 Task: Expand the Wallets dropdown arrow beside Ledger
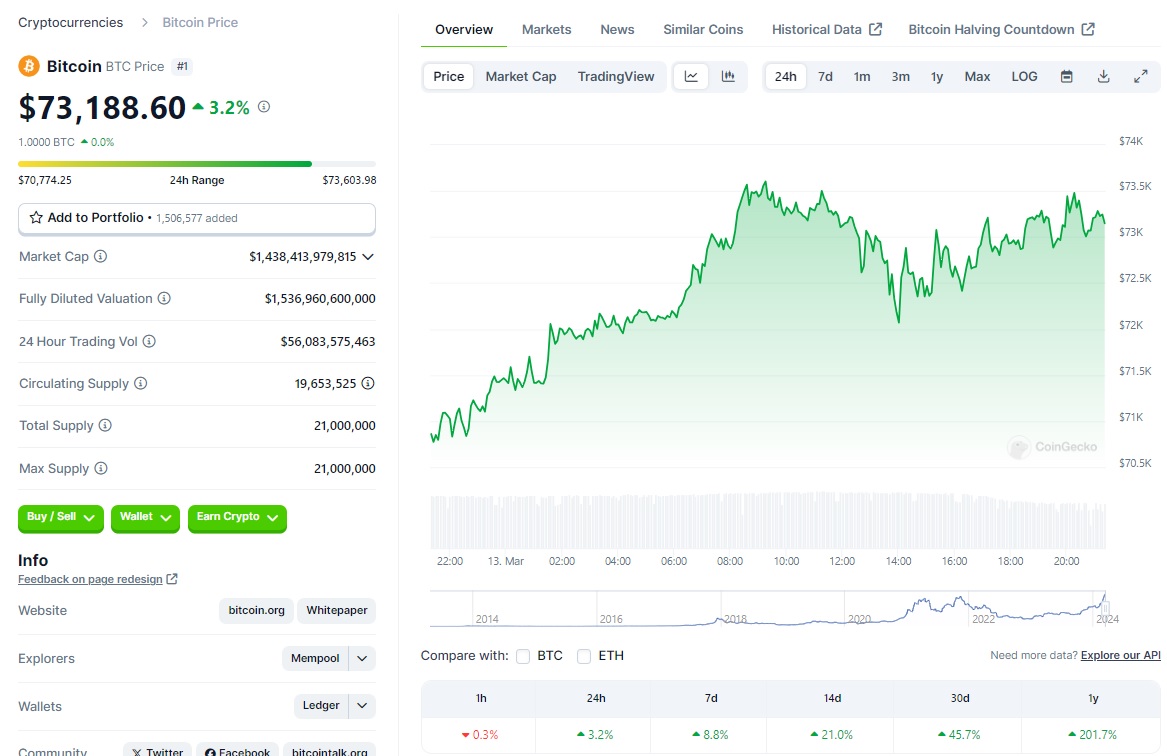click(x=362, y=705)
